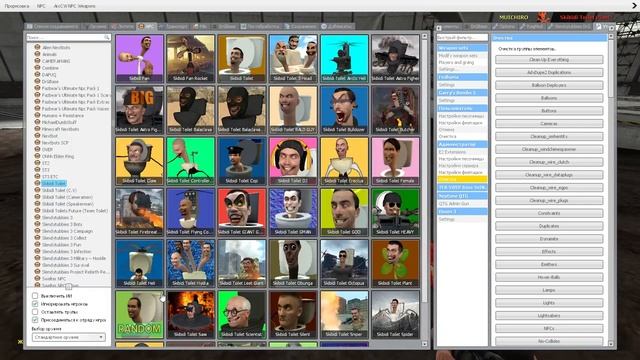Toggle the join player squad checkbox
The width and height of the screenshot is (640, 360).
(x=35, y=320)
